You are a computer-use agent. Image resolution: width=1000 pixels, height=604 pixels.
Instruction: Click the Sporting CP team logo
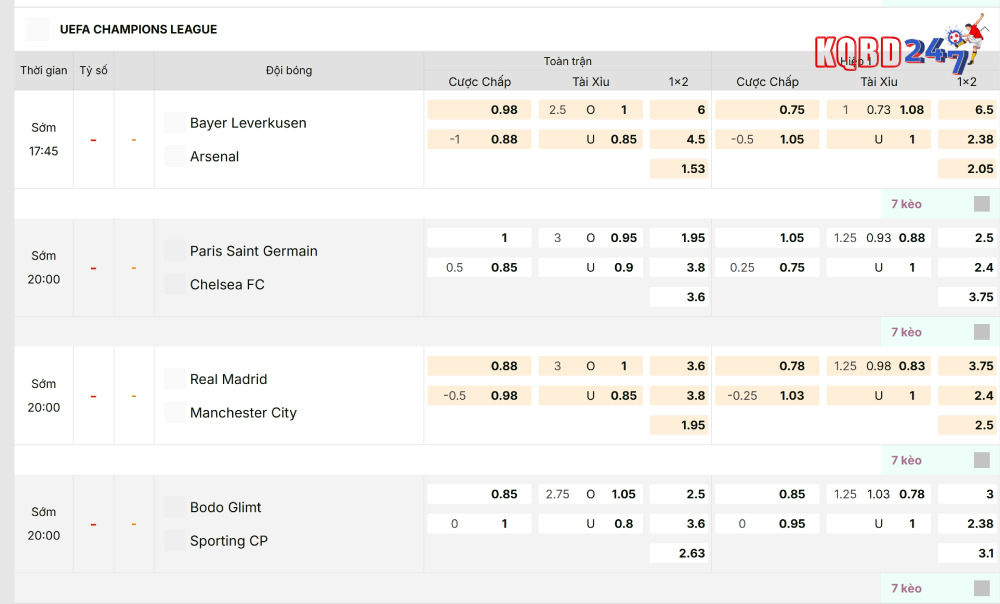tap(175, 540)
